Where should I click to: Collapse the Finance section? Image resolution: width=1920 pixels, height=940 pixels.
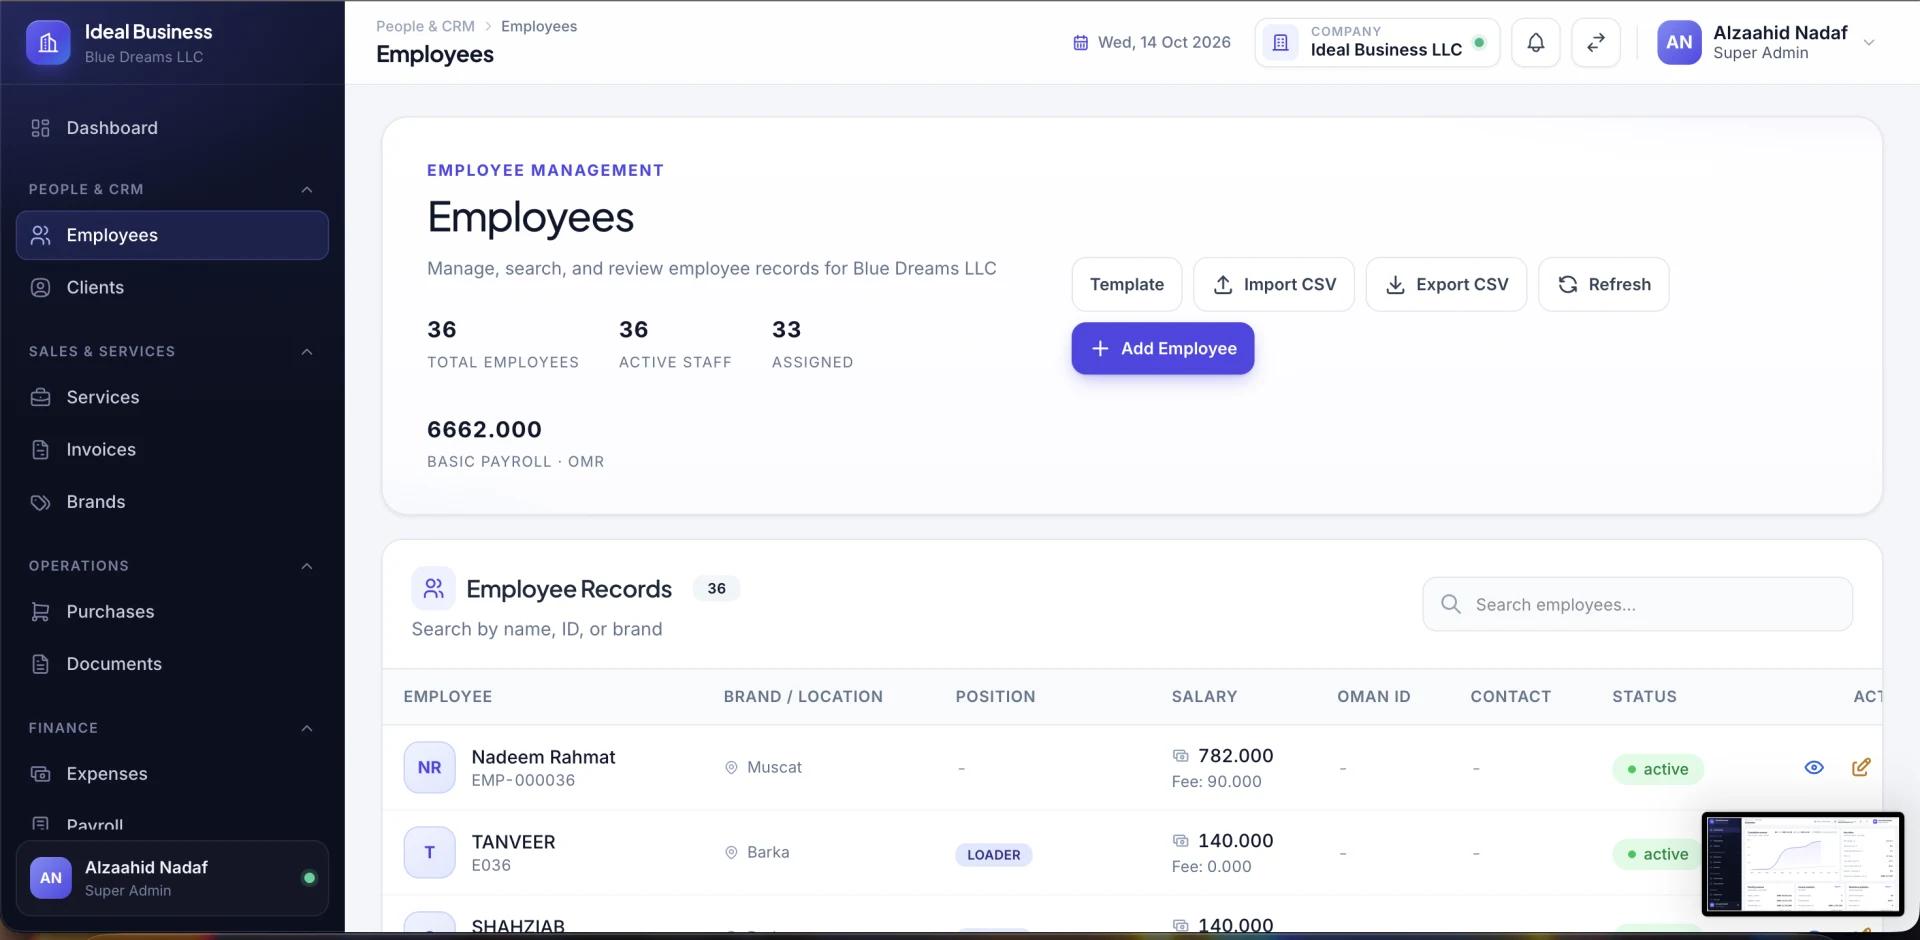click(x=307, y=728)
